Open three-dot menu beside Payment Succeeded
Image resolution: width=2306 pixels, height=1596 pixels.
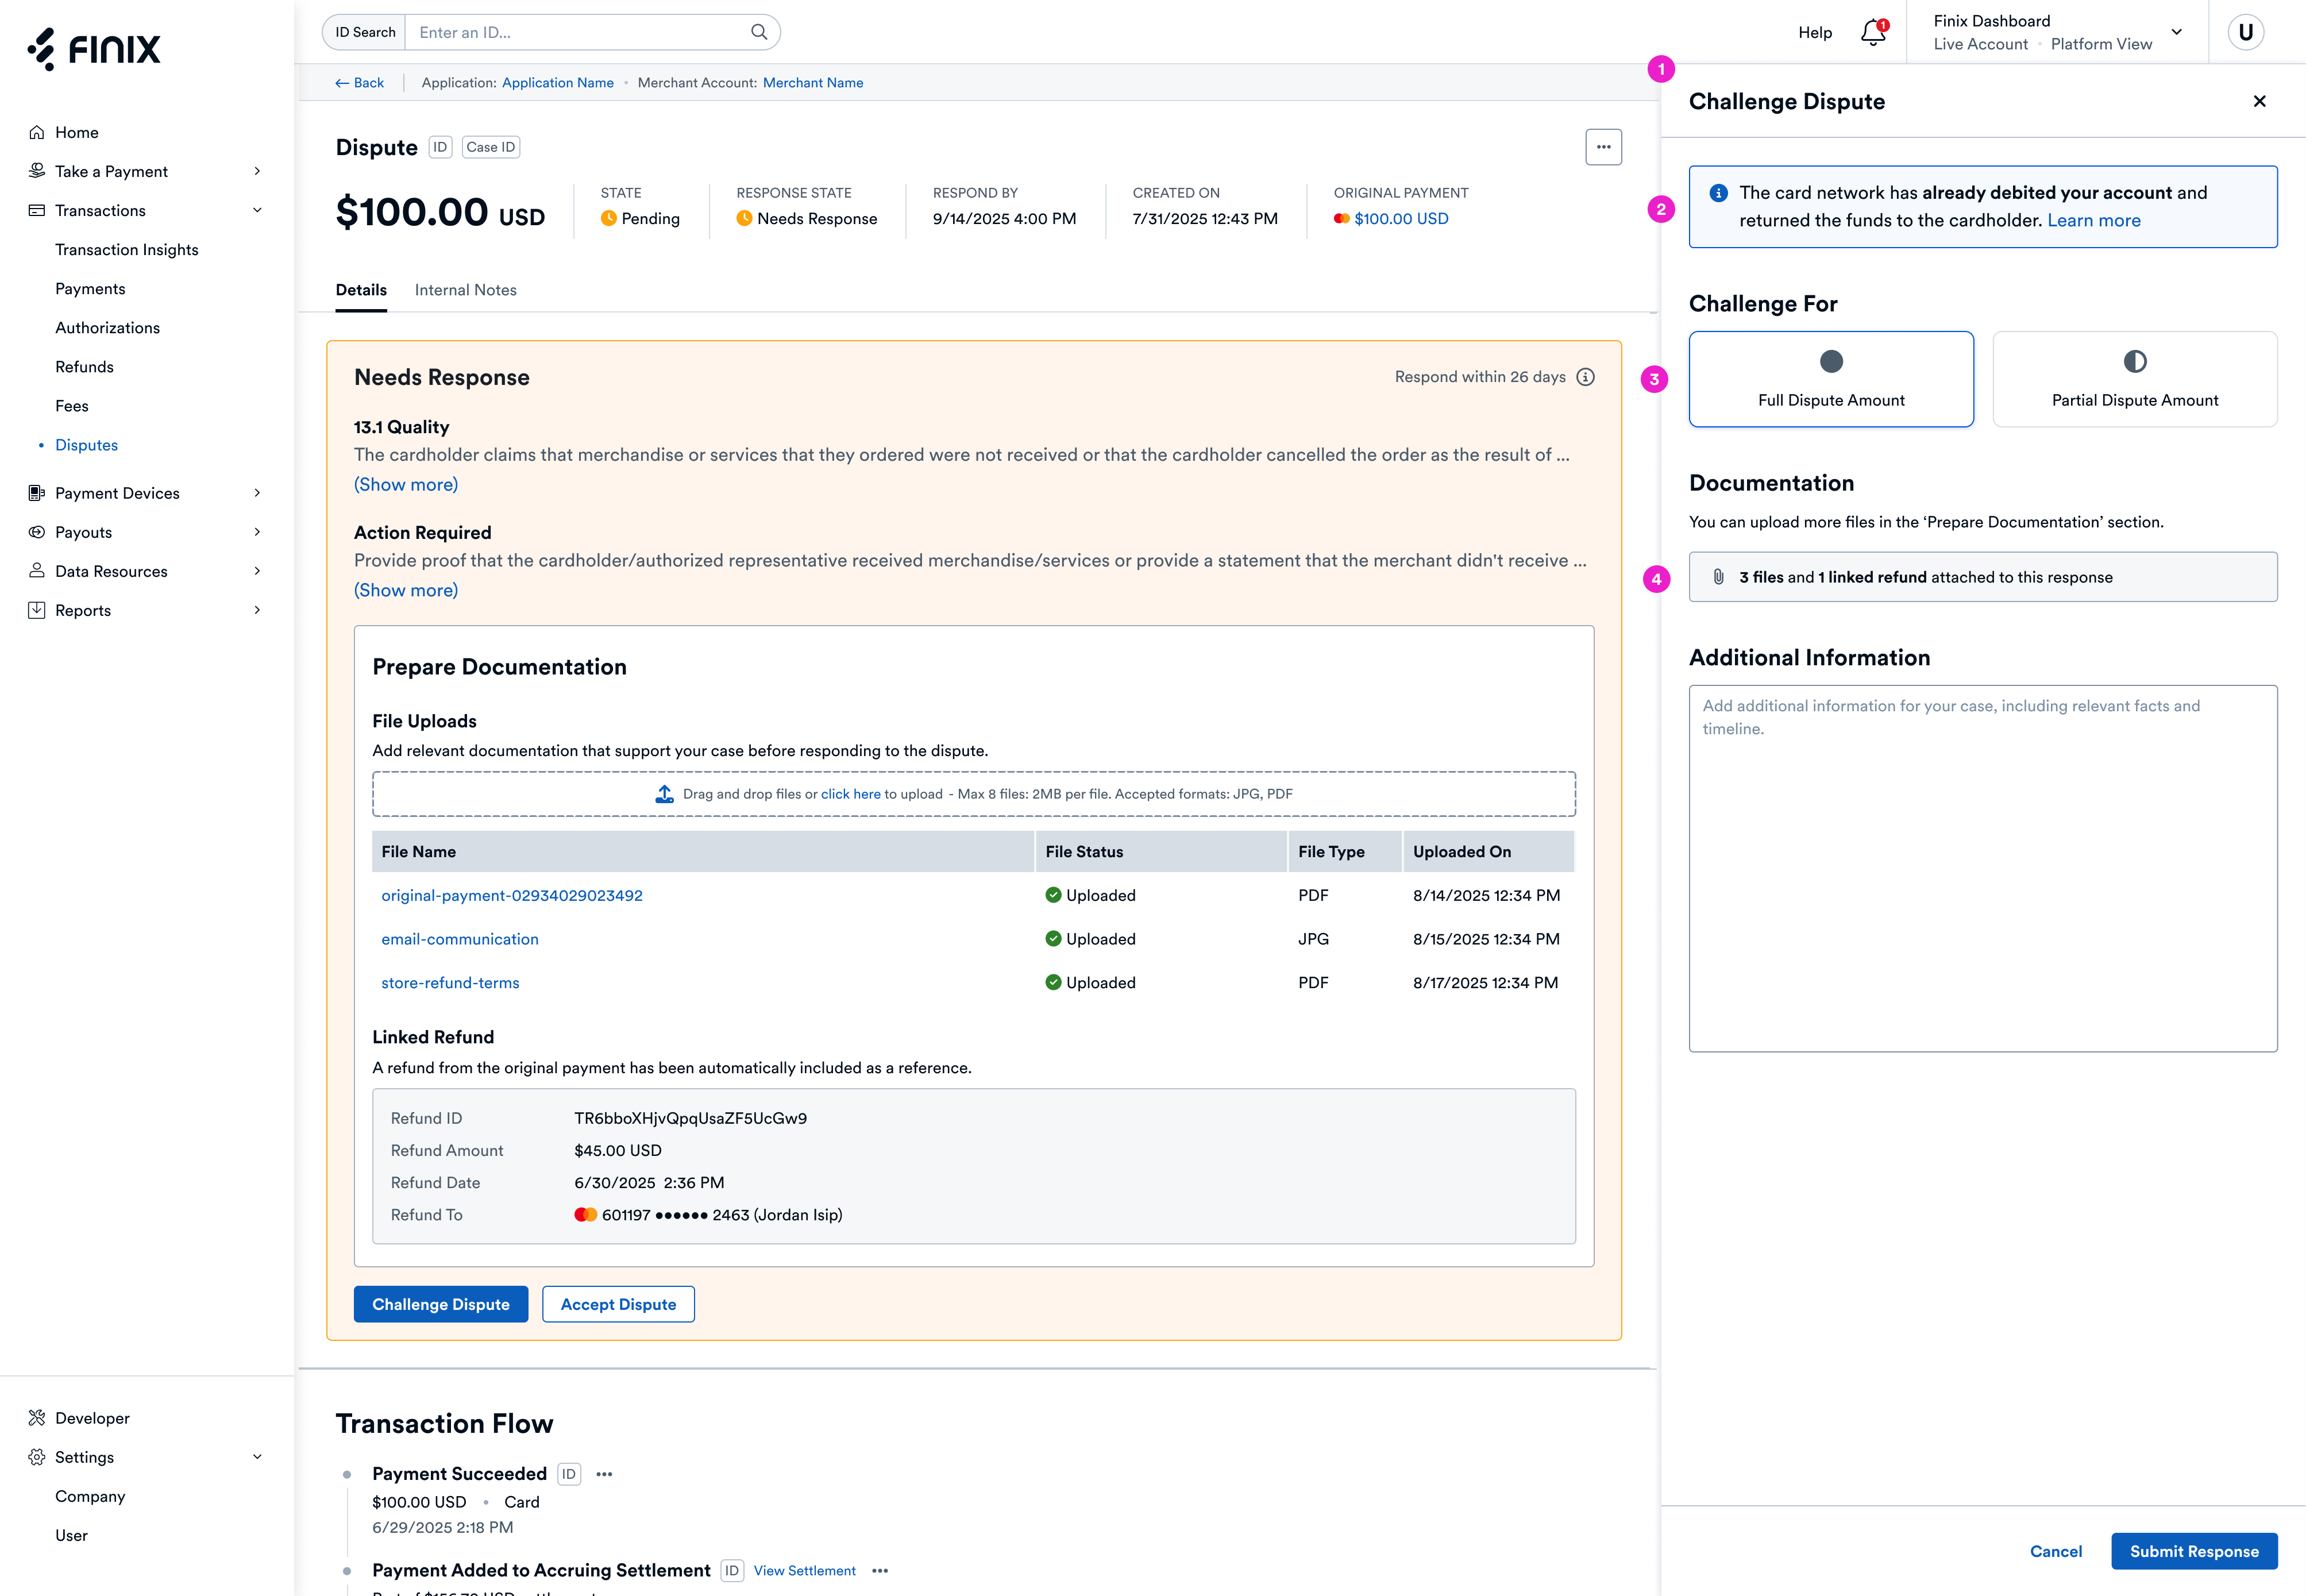(604, 1474)
